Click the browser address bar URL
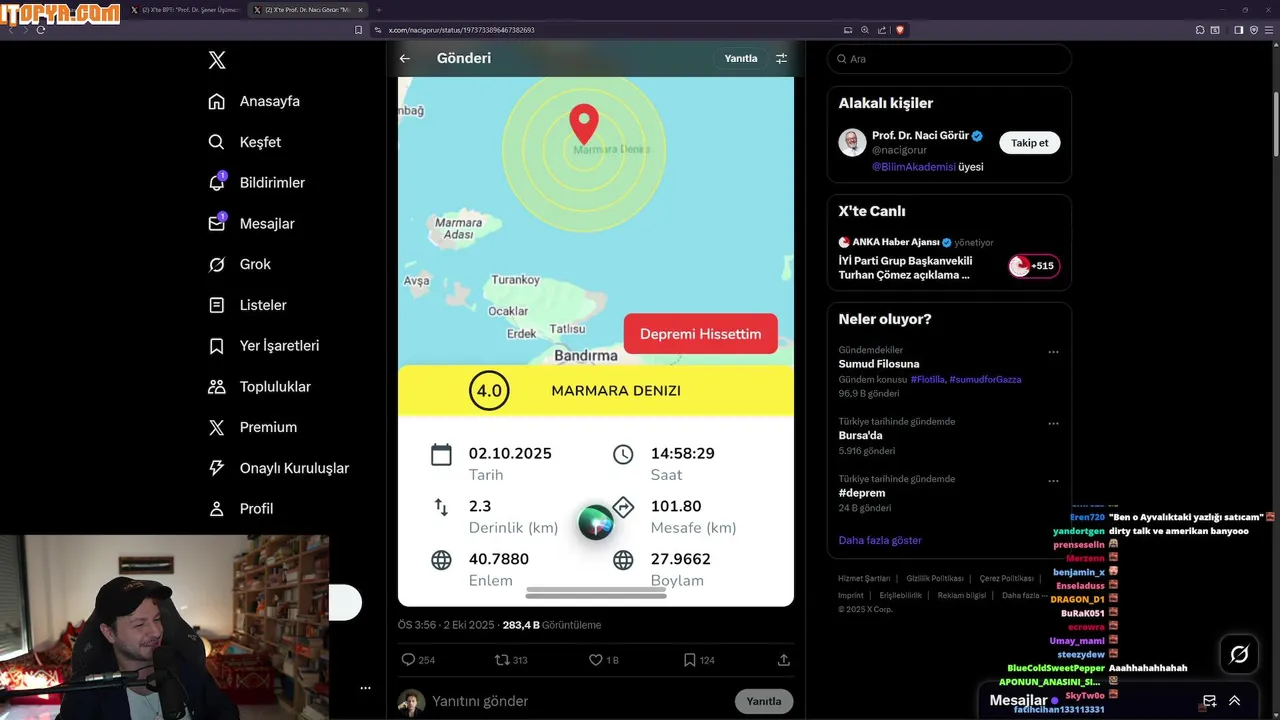Viewport: 1280px width, 720px height. [x=462, y=30]
